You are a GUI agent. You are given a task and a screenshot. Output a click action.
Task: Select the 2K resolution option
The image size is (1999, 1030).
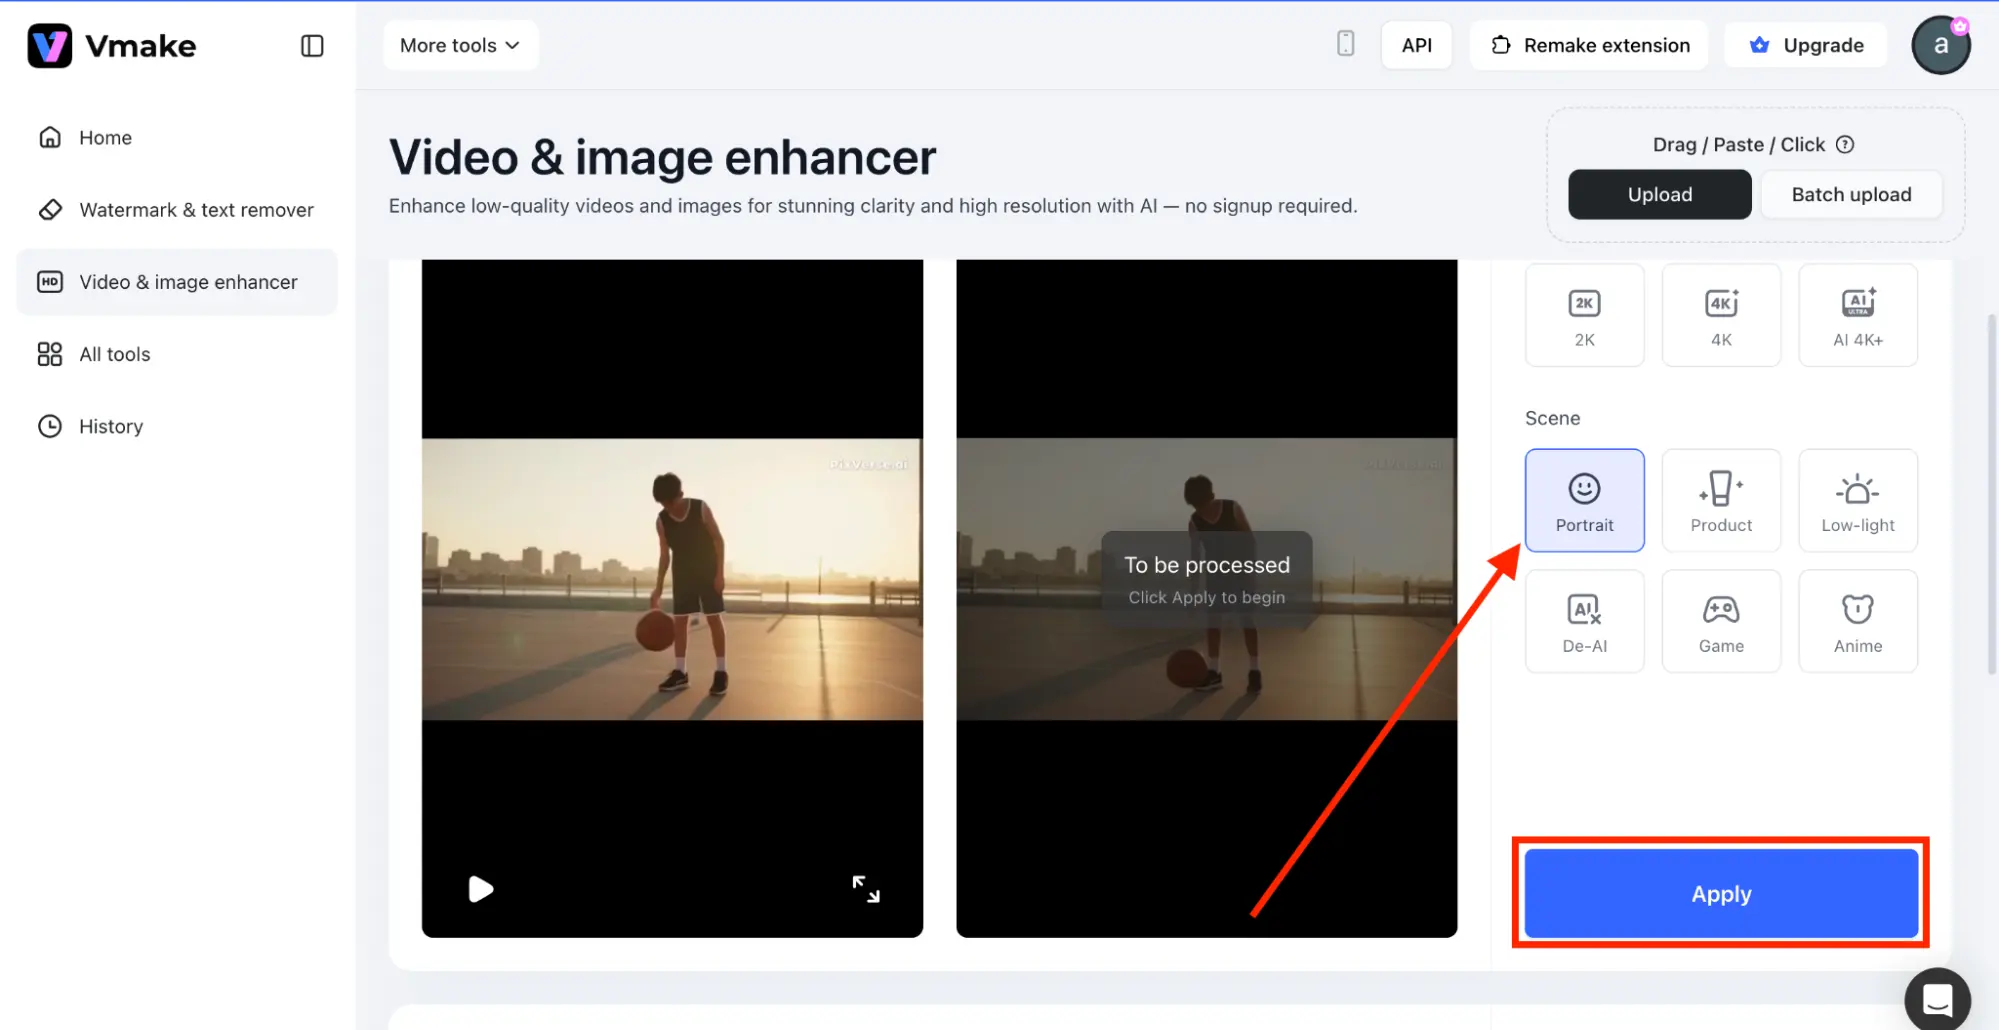[x=1584, y=316]
